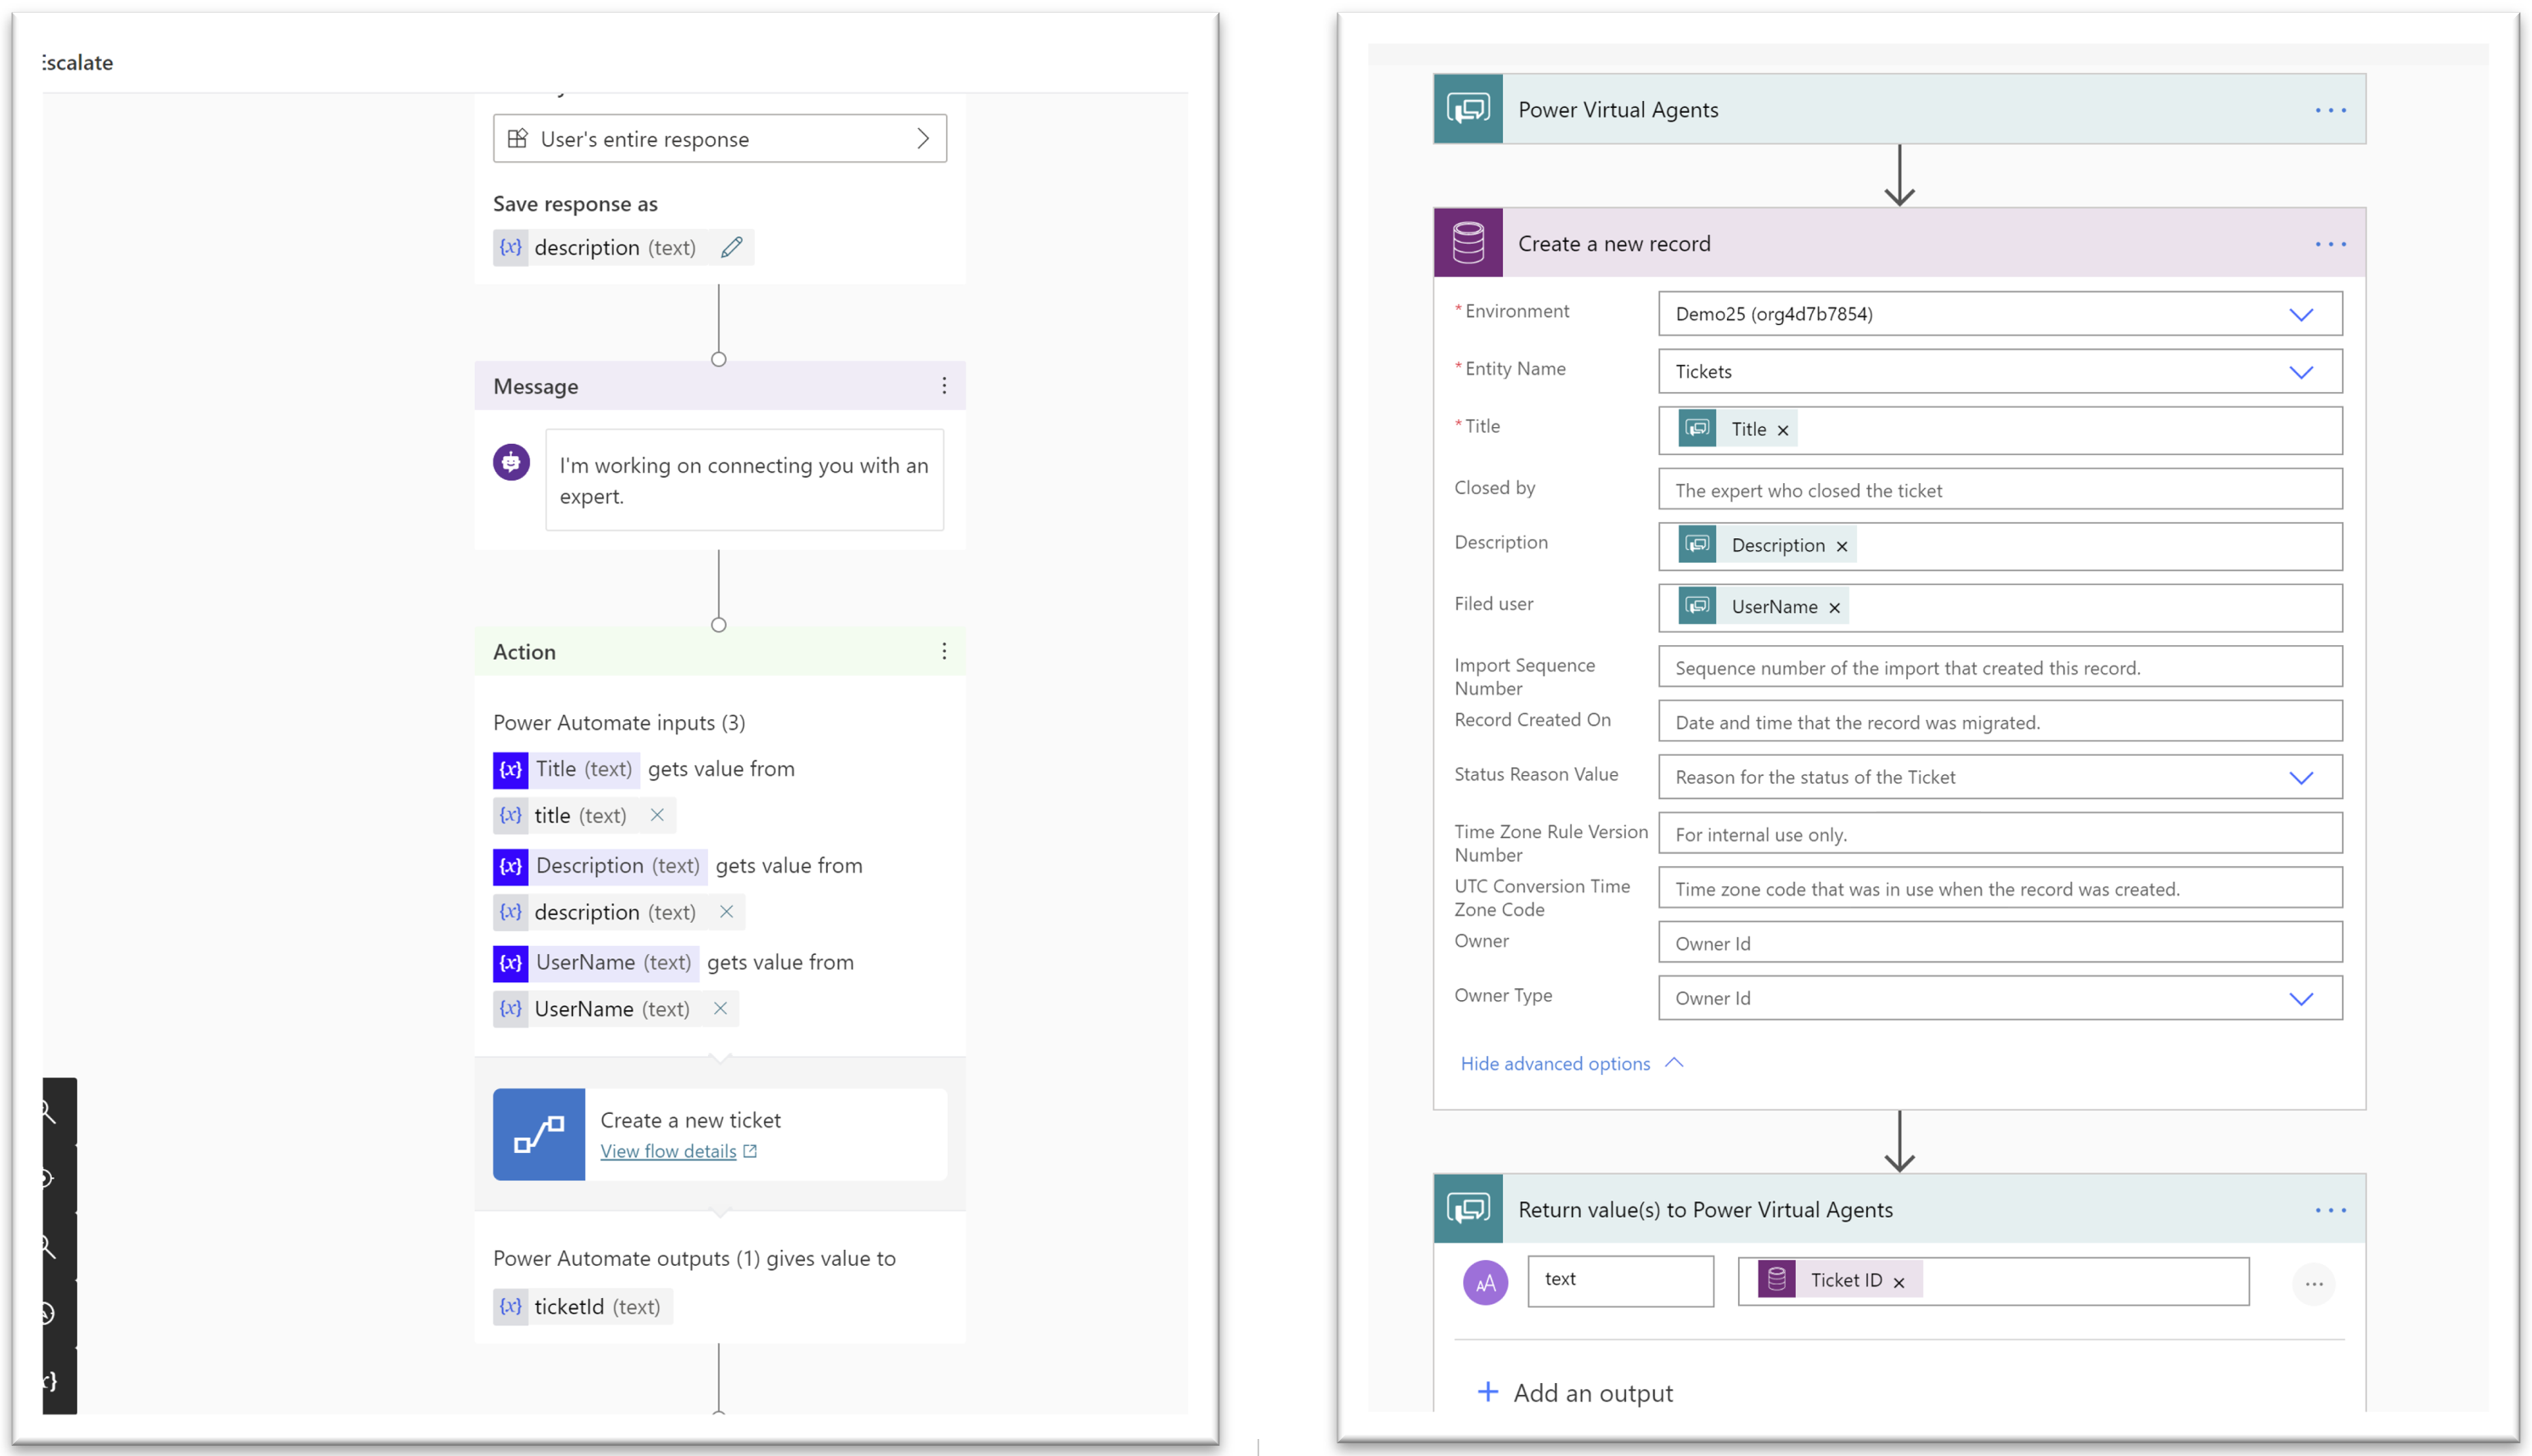
Task: Click the pencil icon next to description variable
Action: [x=732, y=247]
